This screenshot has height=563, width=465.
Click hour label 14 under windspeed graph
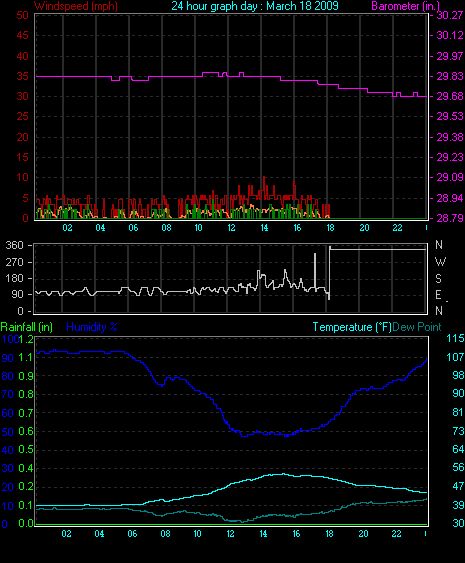coord(264,228)
